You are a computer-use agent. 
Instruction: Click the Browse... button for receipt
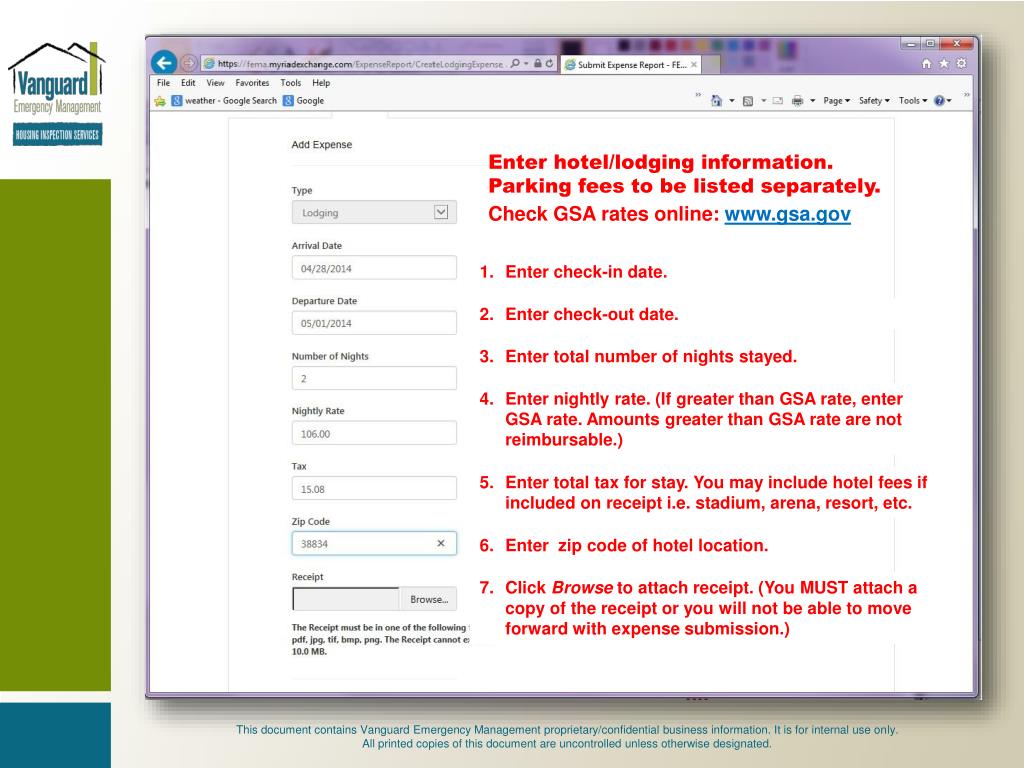[x=428, y=599]
